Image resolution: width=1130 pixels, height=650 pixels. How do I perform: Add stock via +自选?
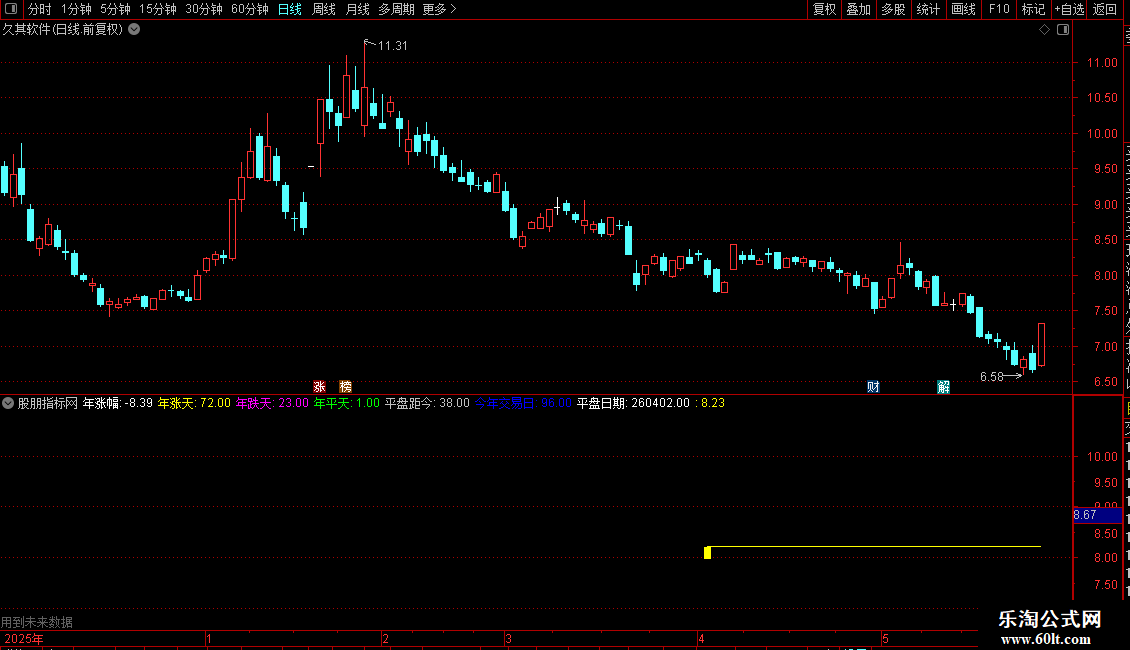tap(1069, 9)
